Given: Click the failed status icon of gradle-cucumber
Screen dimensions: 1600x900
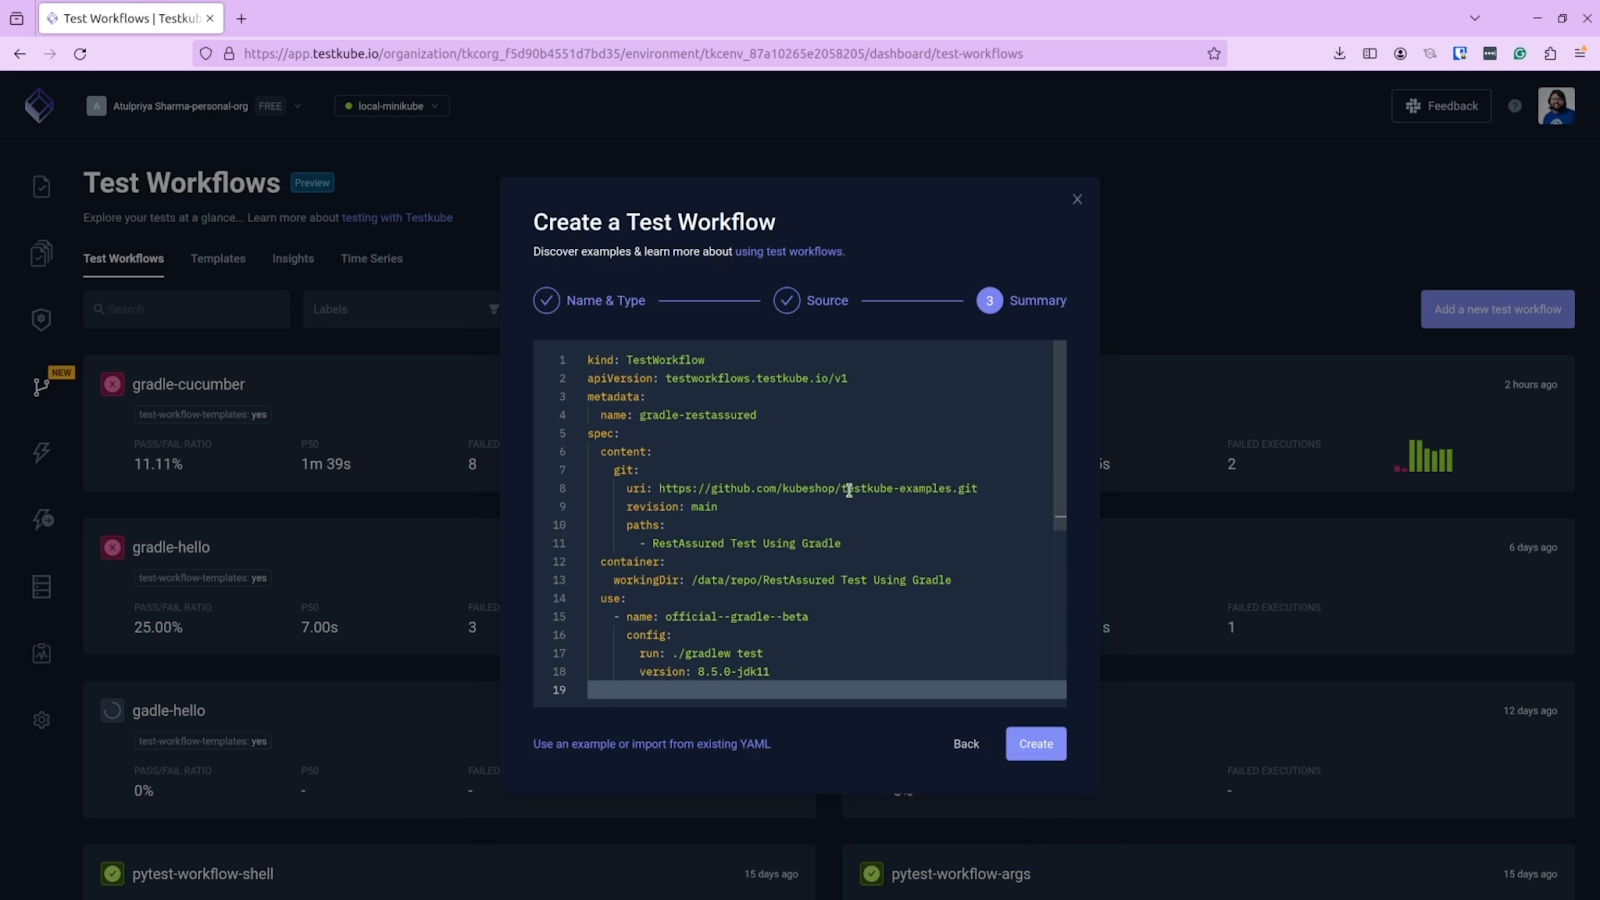Looking at the screenshot, I should 112,384.
